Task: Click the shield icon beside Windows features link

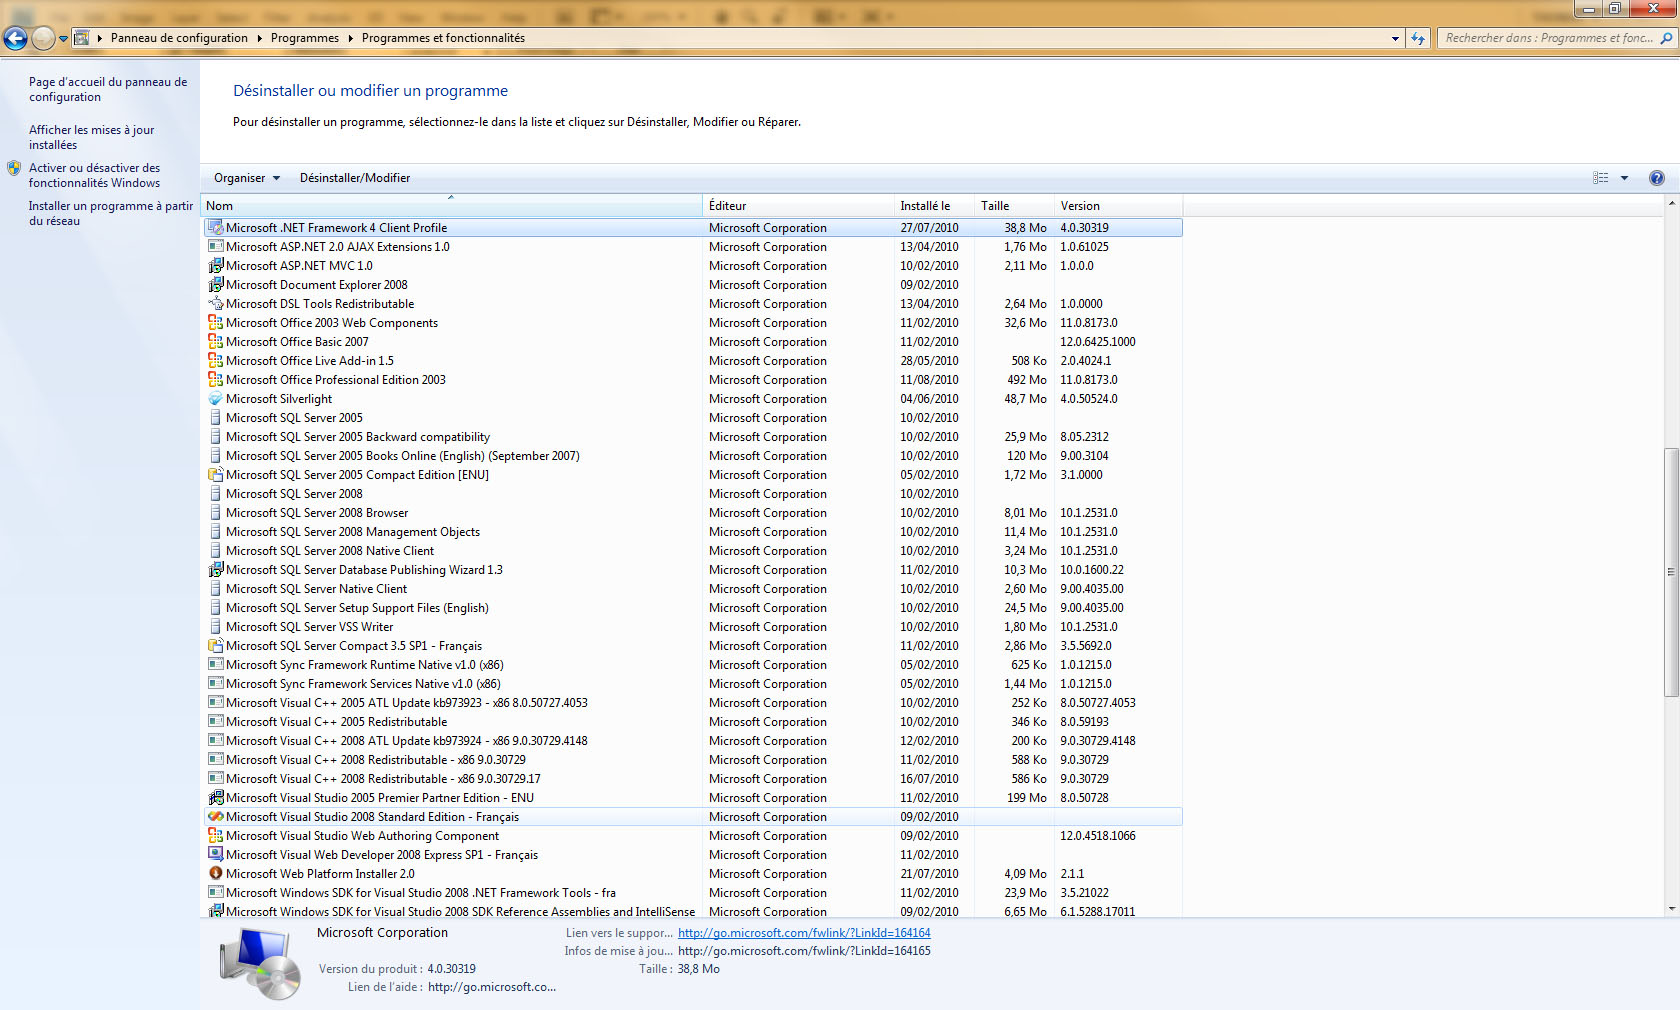Action: (14, 168)
